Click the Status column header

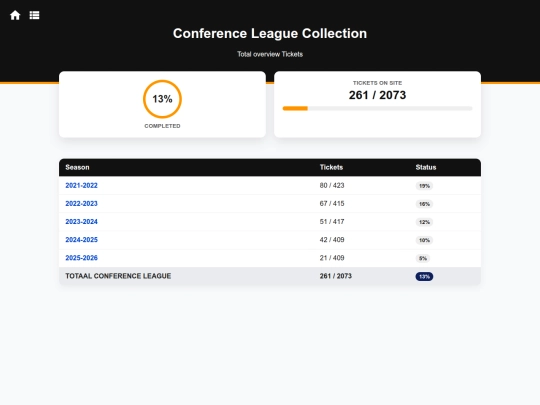pyautogui.click(x=426, y=167)
